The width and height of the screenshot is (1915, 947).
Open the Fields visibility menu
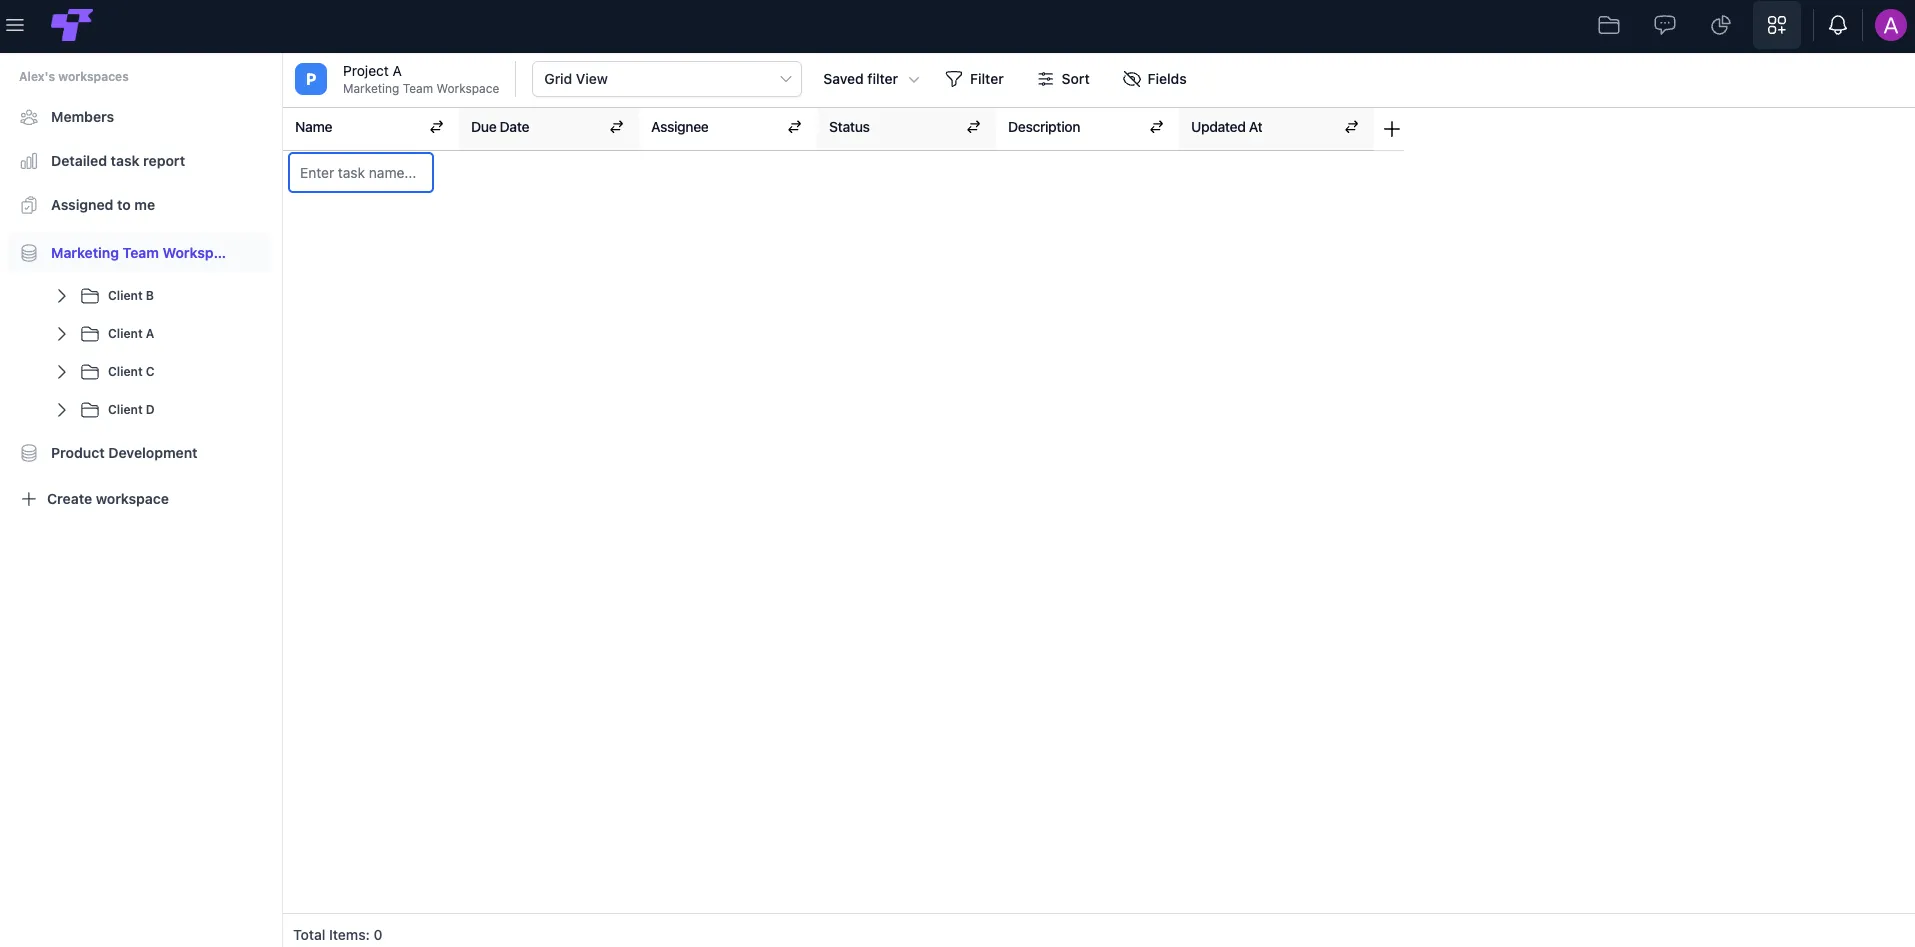[1154, 79]
